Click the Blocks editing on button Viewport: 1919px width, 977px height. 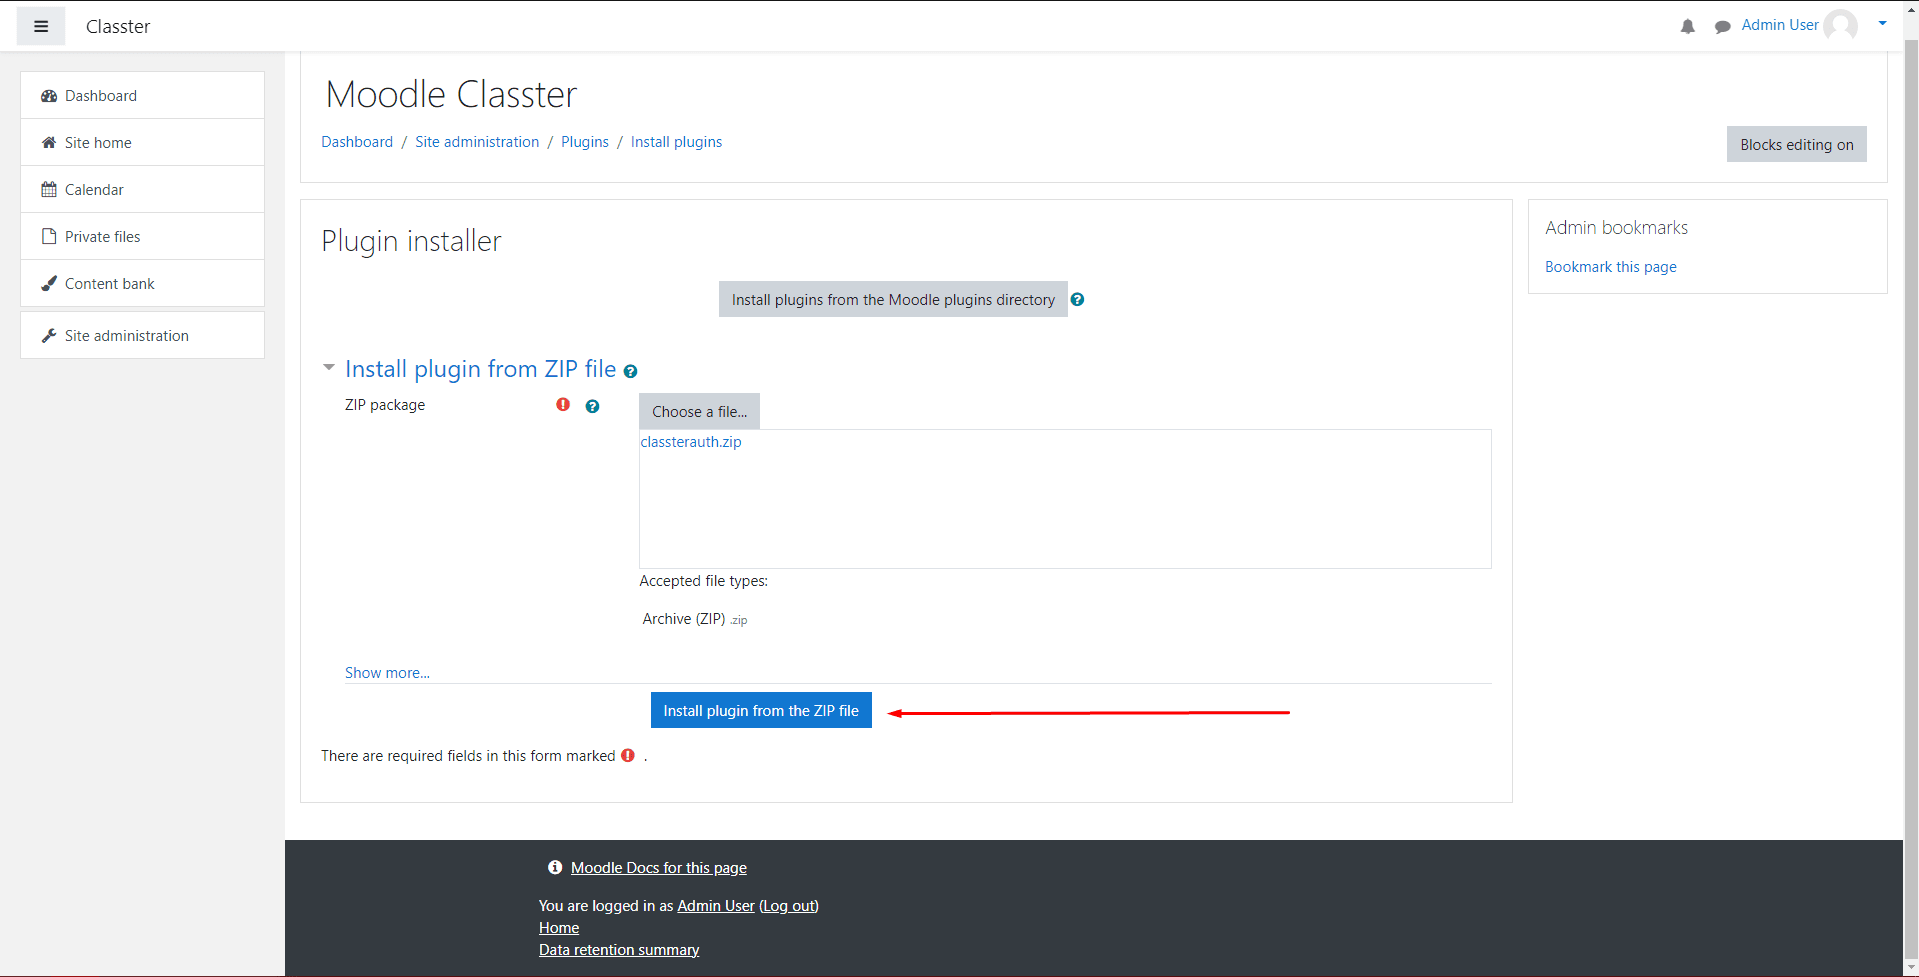(1796, 144)
